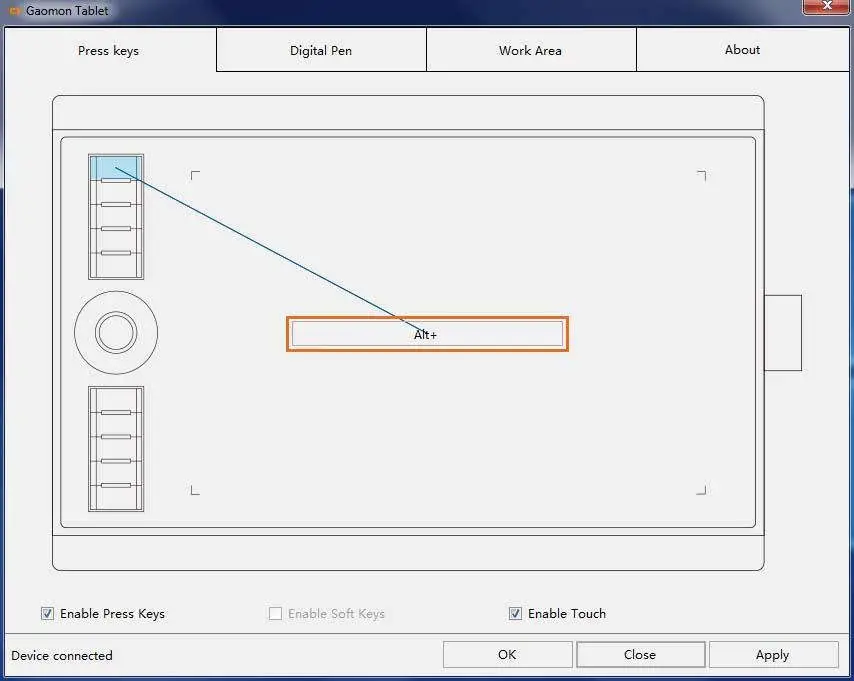Viewport: 854px width, 681px height.
Task: Toggle the Enable Soft Keys checkbox
Action: [x=276, y=613]
